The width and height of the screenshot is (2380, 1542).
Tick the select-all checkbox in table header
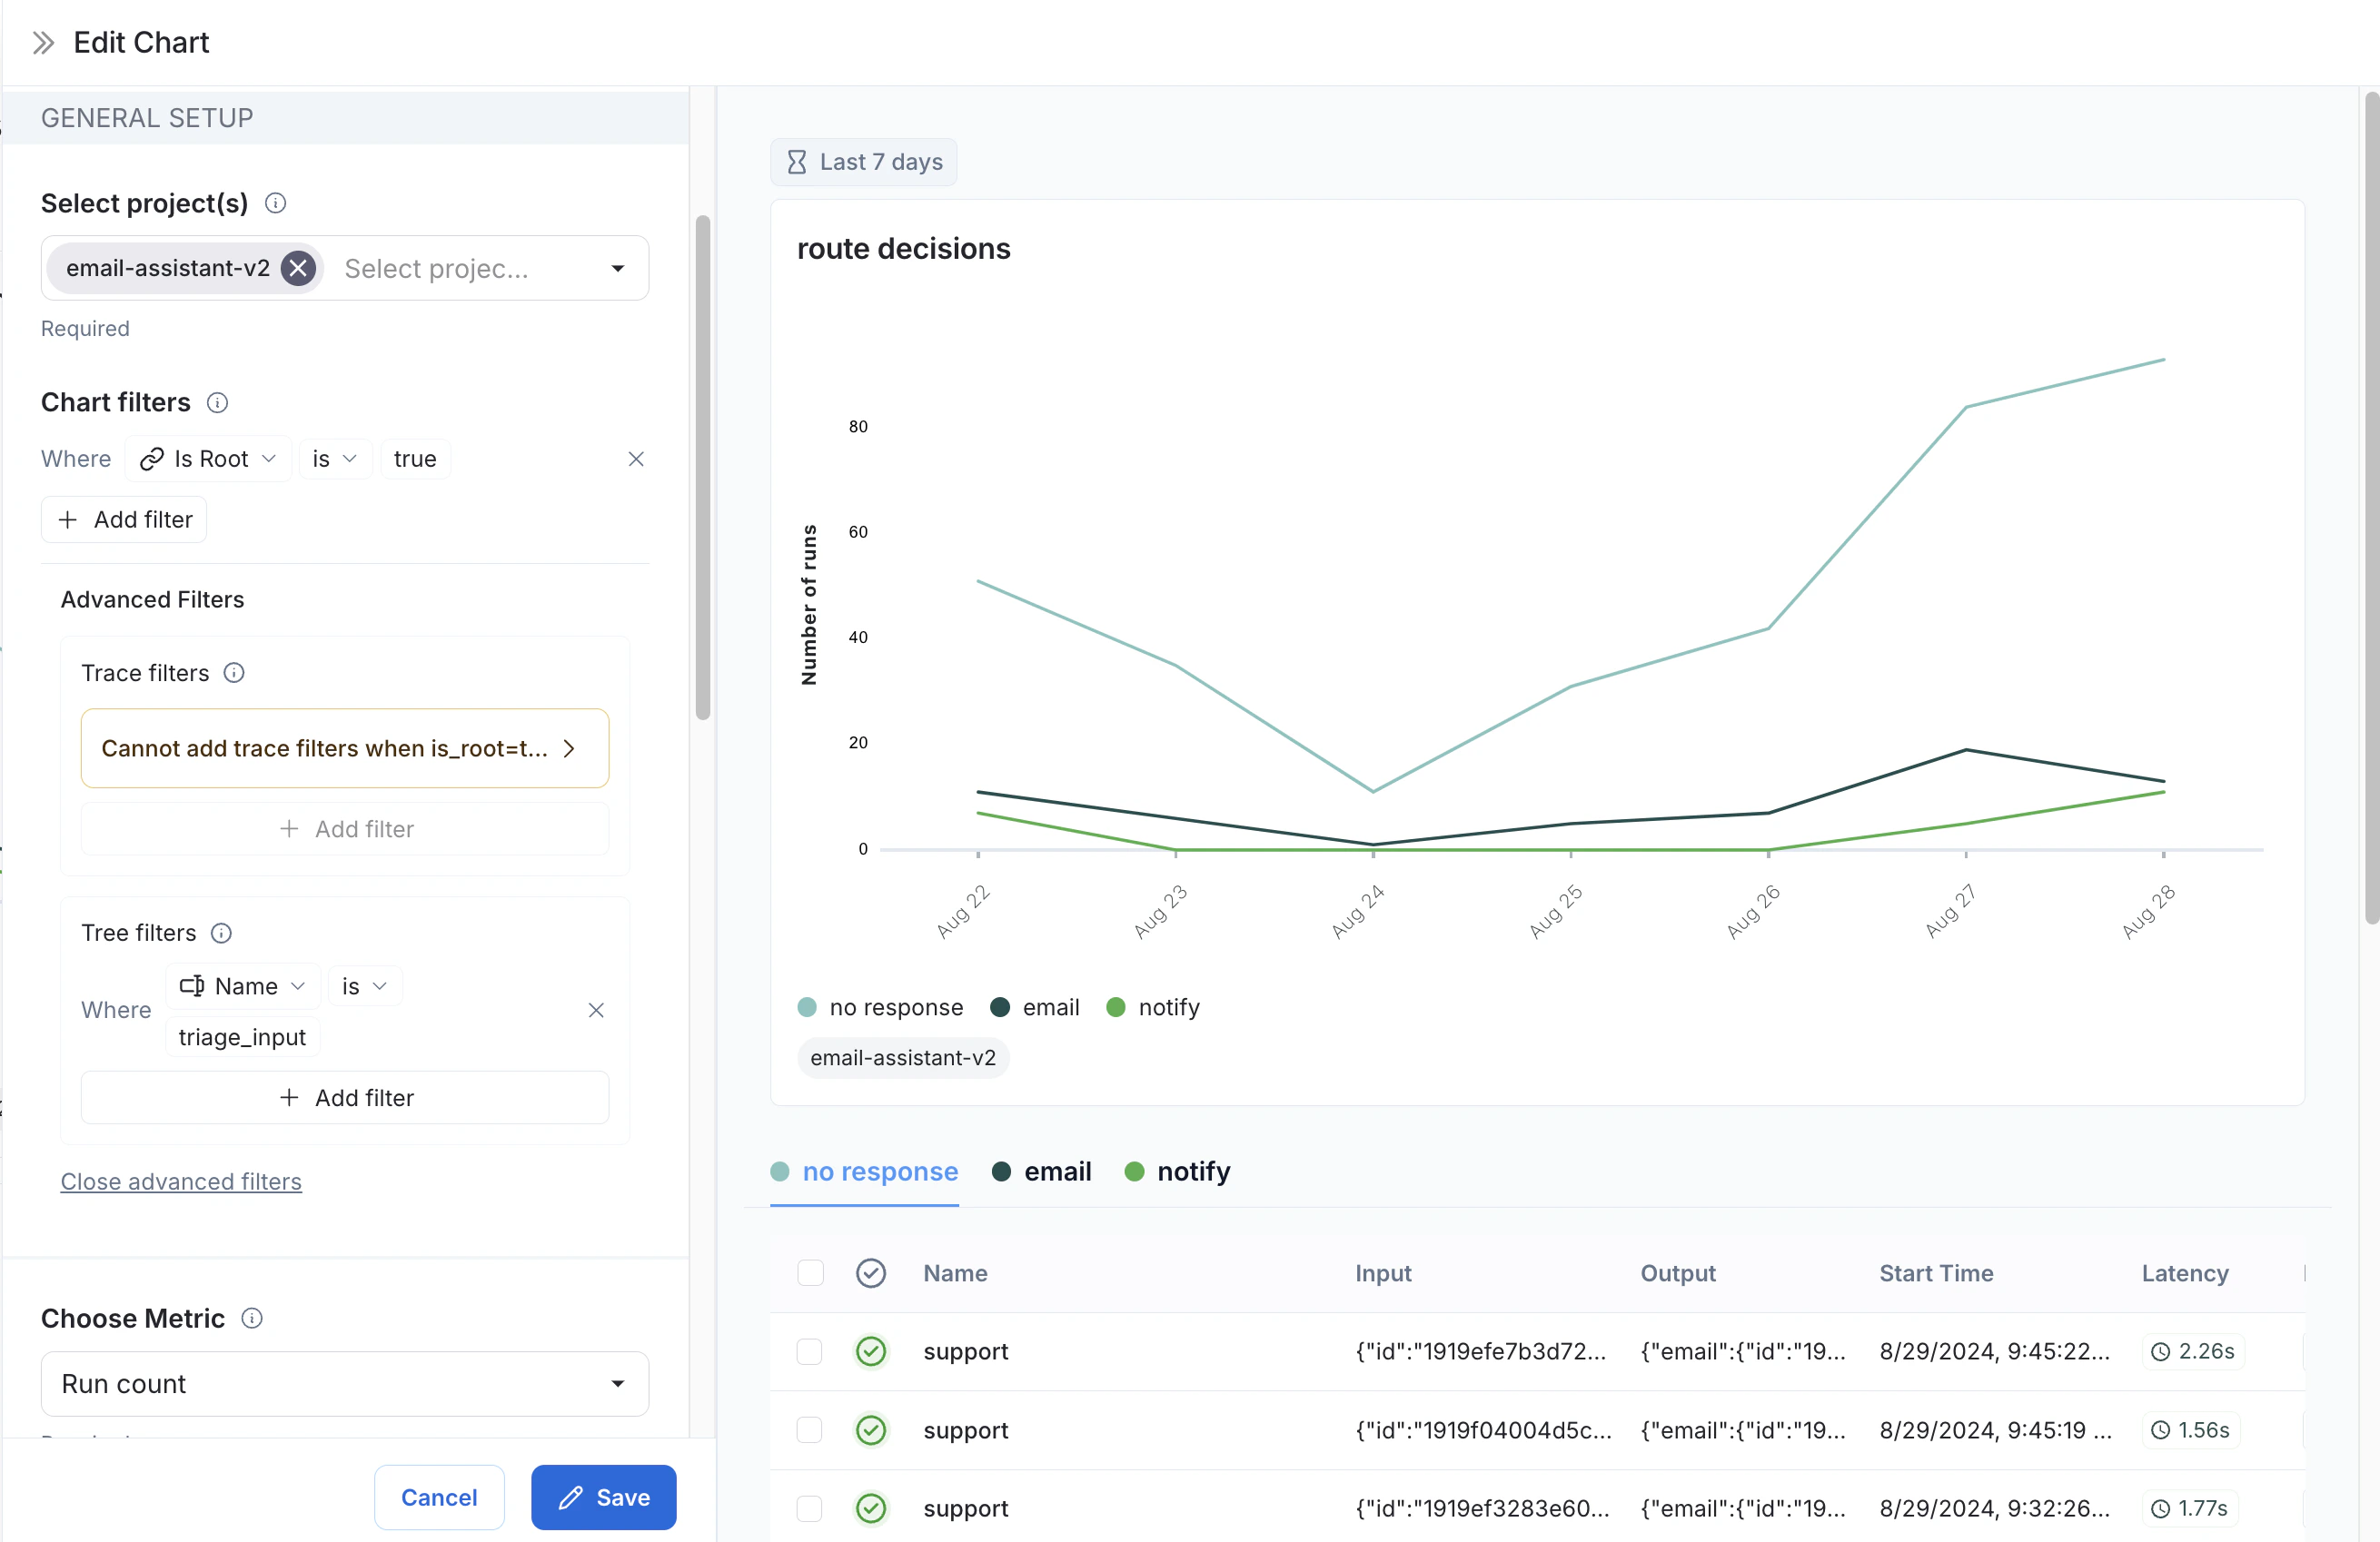point(810,1273)
